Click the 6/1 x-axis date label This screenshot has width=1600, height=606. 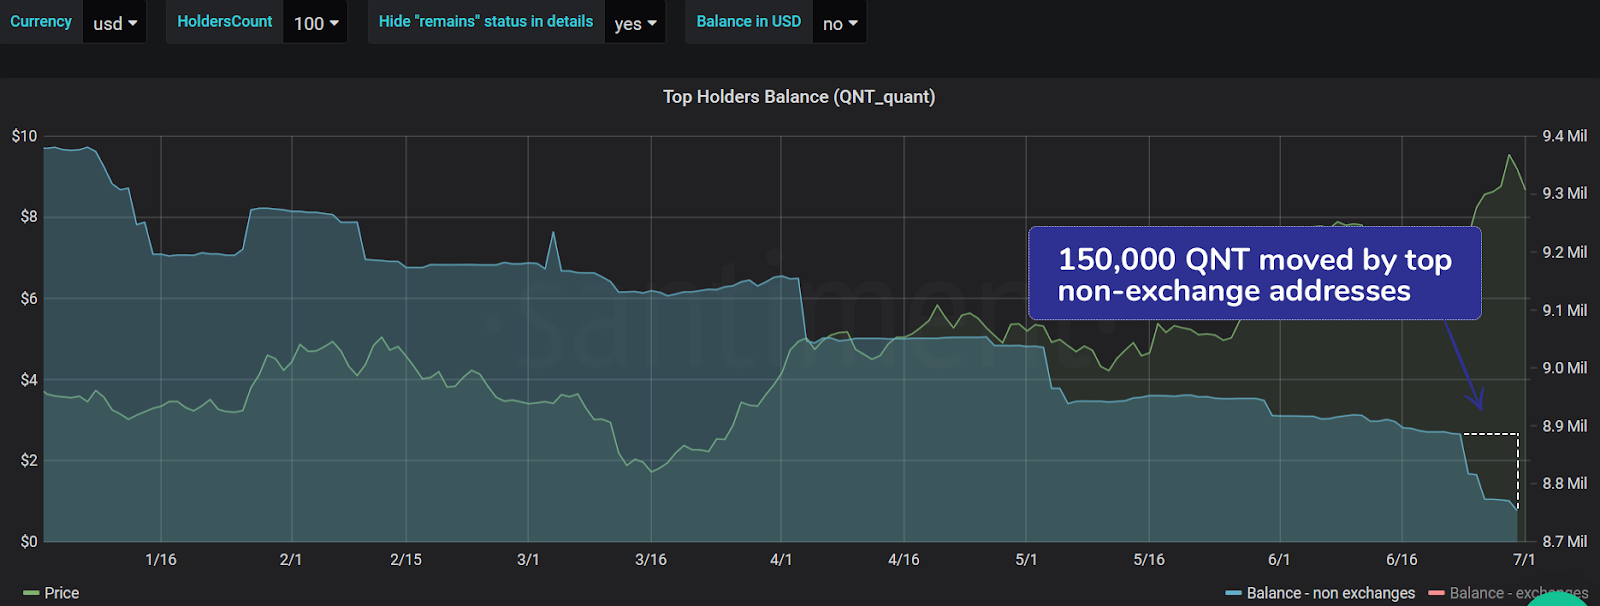(x=1279, y=560)
